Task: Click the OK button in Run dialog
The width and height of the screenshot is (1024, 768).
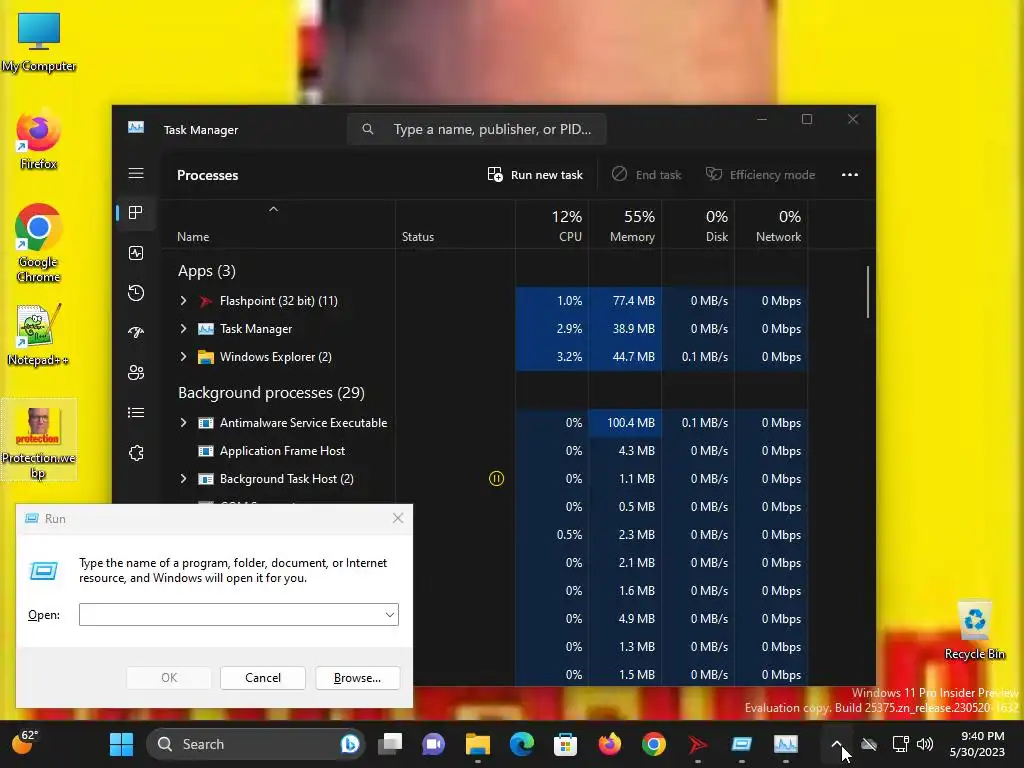Action: [168, 678]
